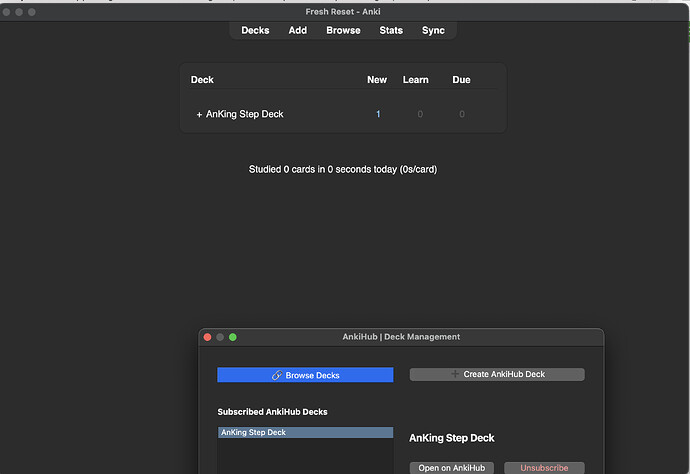Click the Learn column header
The height and width of the screenshot is (474, 690).
pyautogui.click(x=415, y=80)
